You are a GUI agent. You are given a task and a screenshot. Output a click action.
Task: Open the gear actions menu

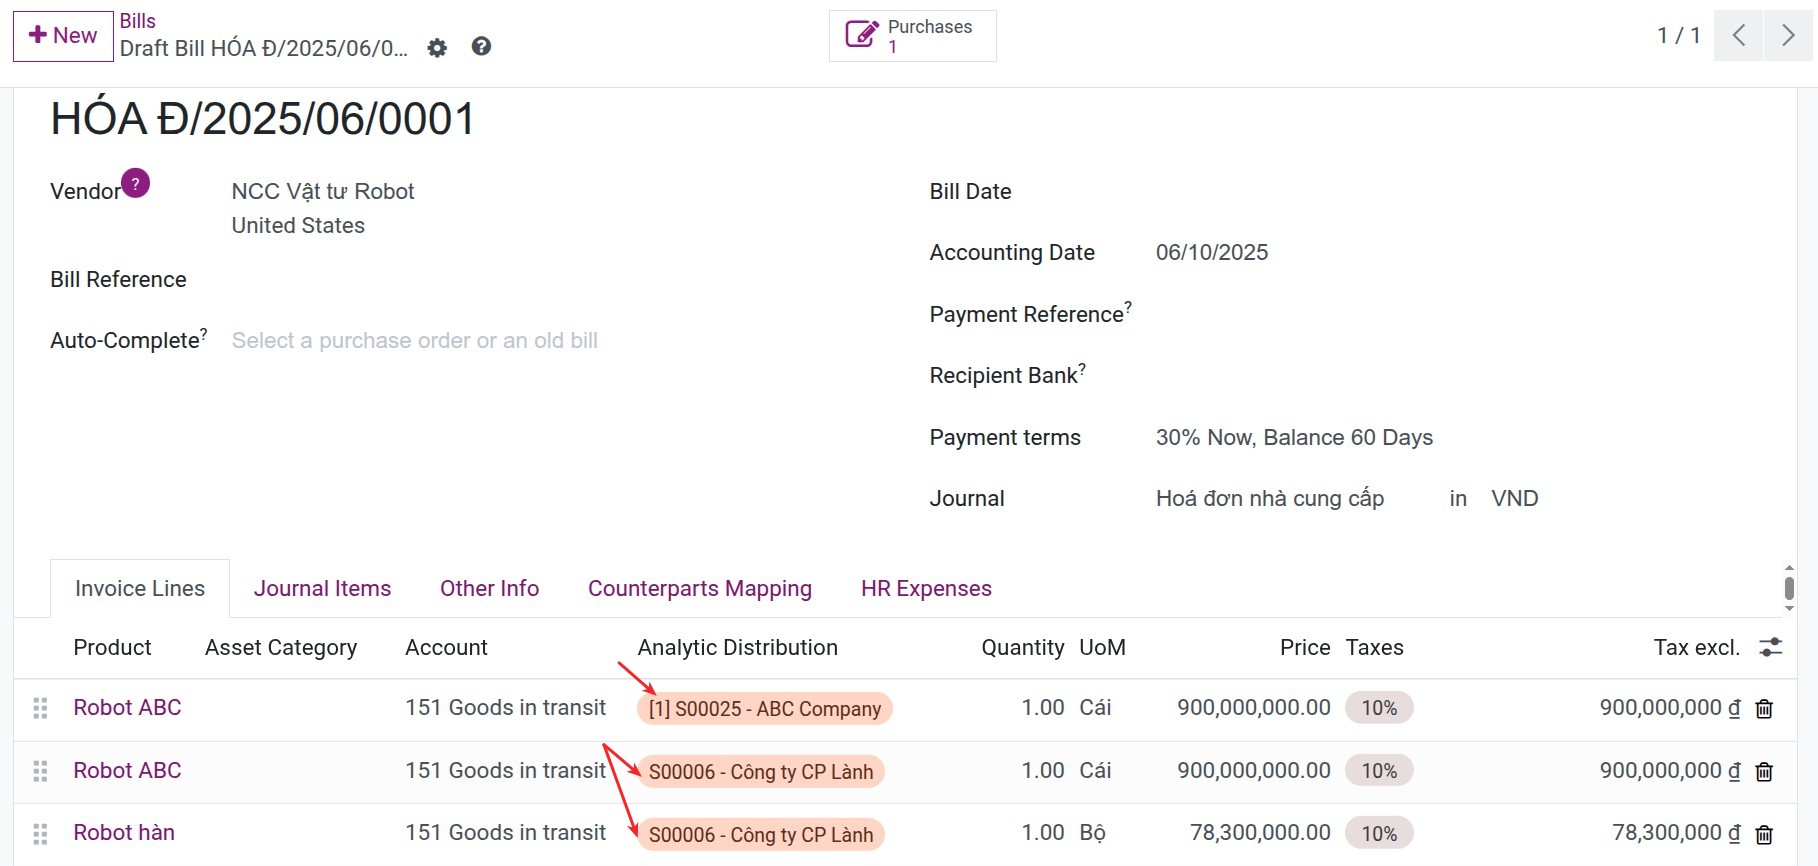437,48
